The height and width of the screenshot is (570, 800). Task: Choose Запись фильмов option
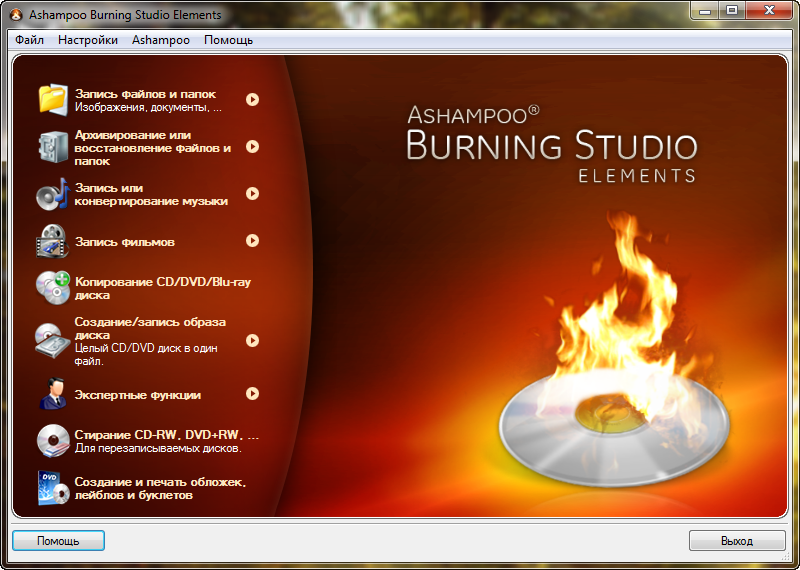pos(125,242)
